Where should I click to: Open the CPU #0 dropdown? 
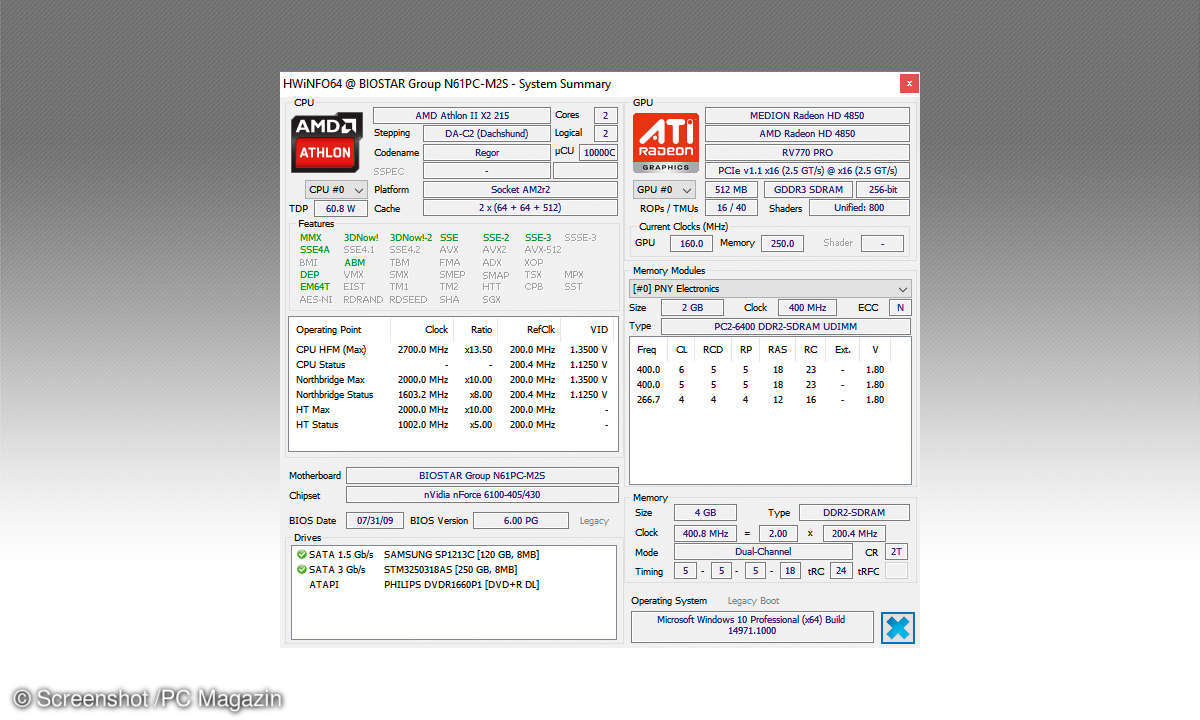[336, 189]
